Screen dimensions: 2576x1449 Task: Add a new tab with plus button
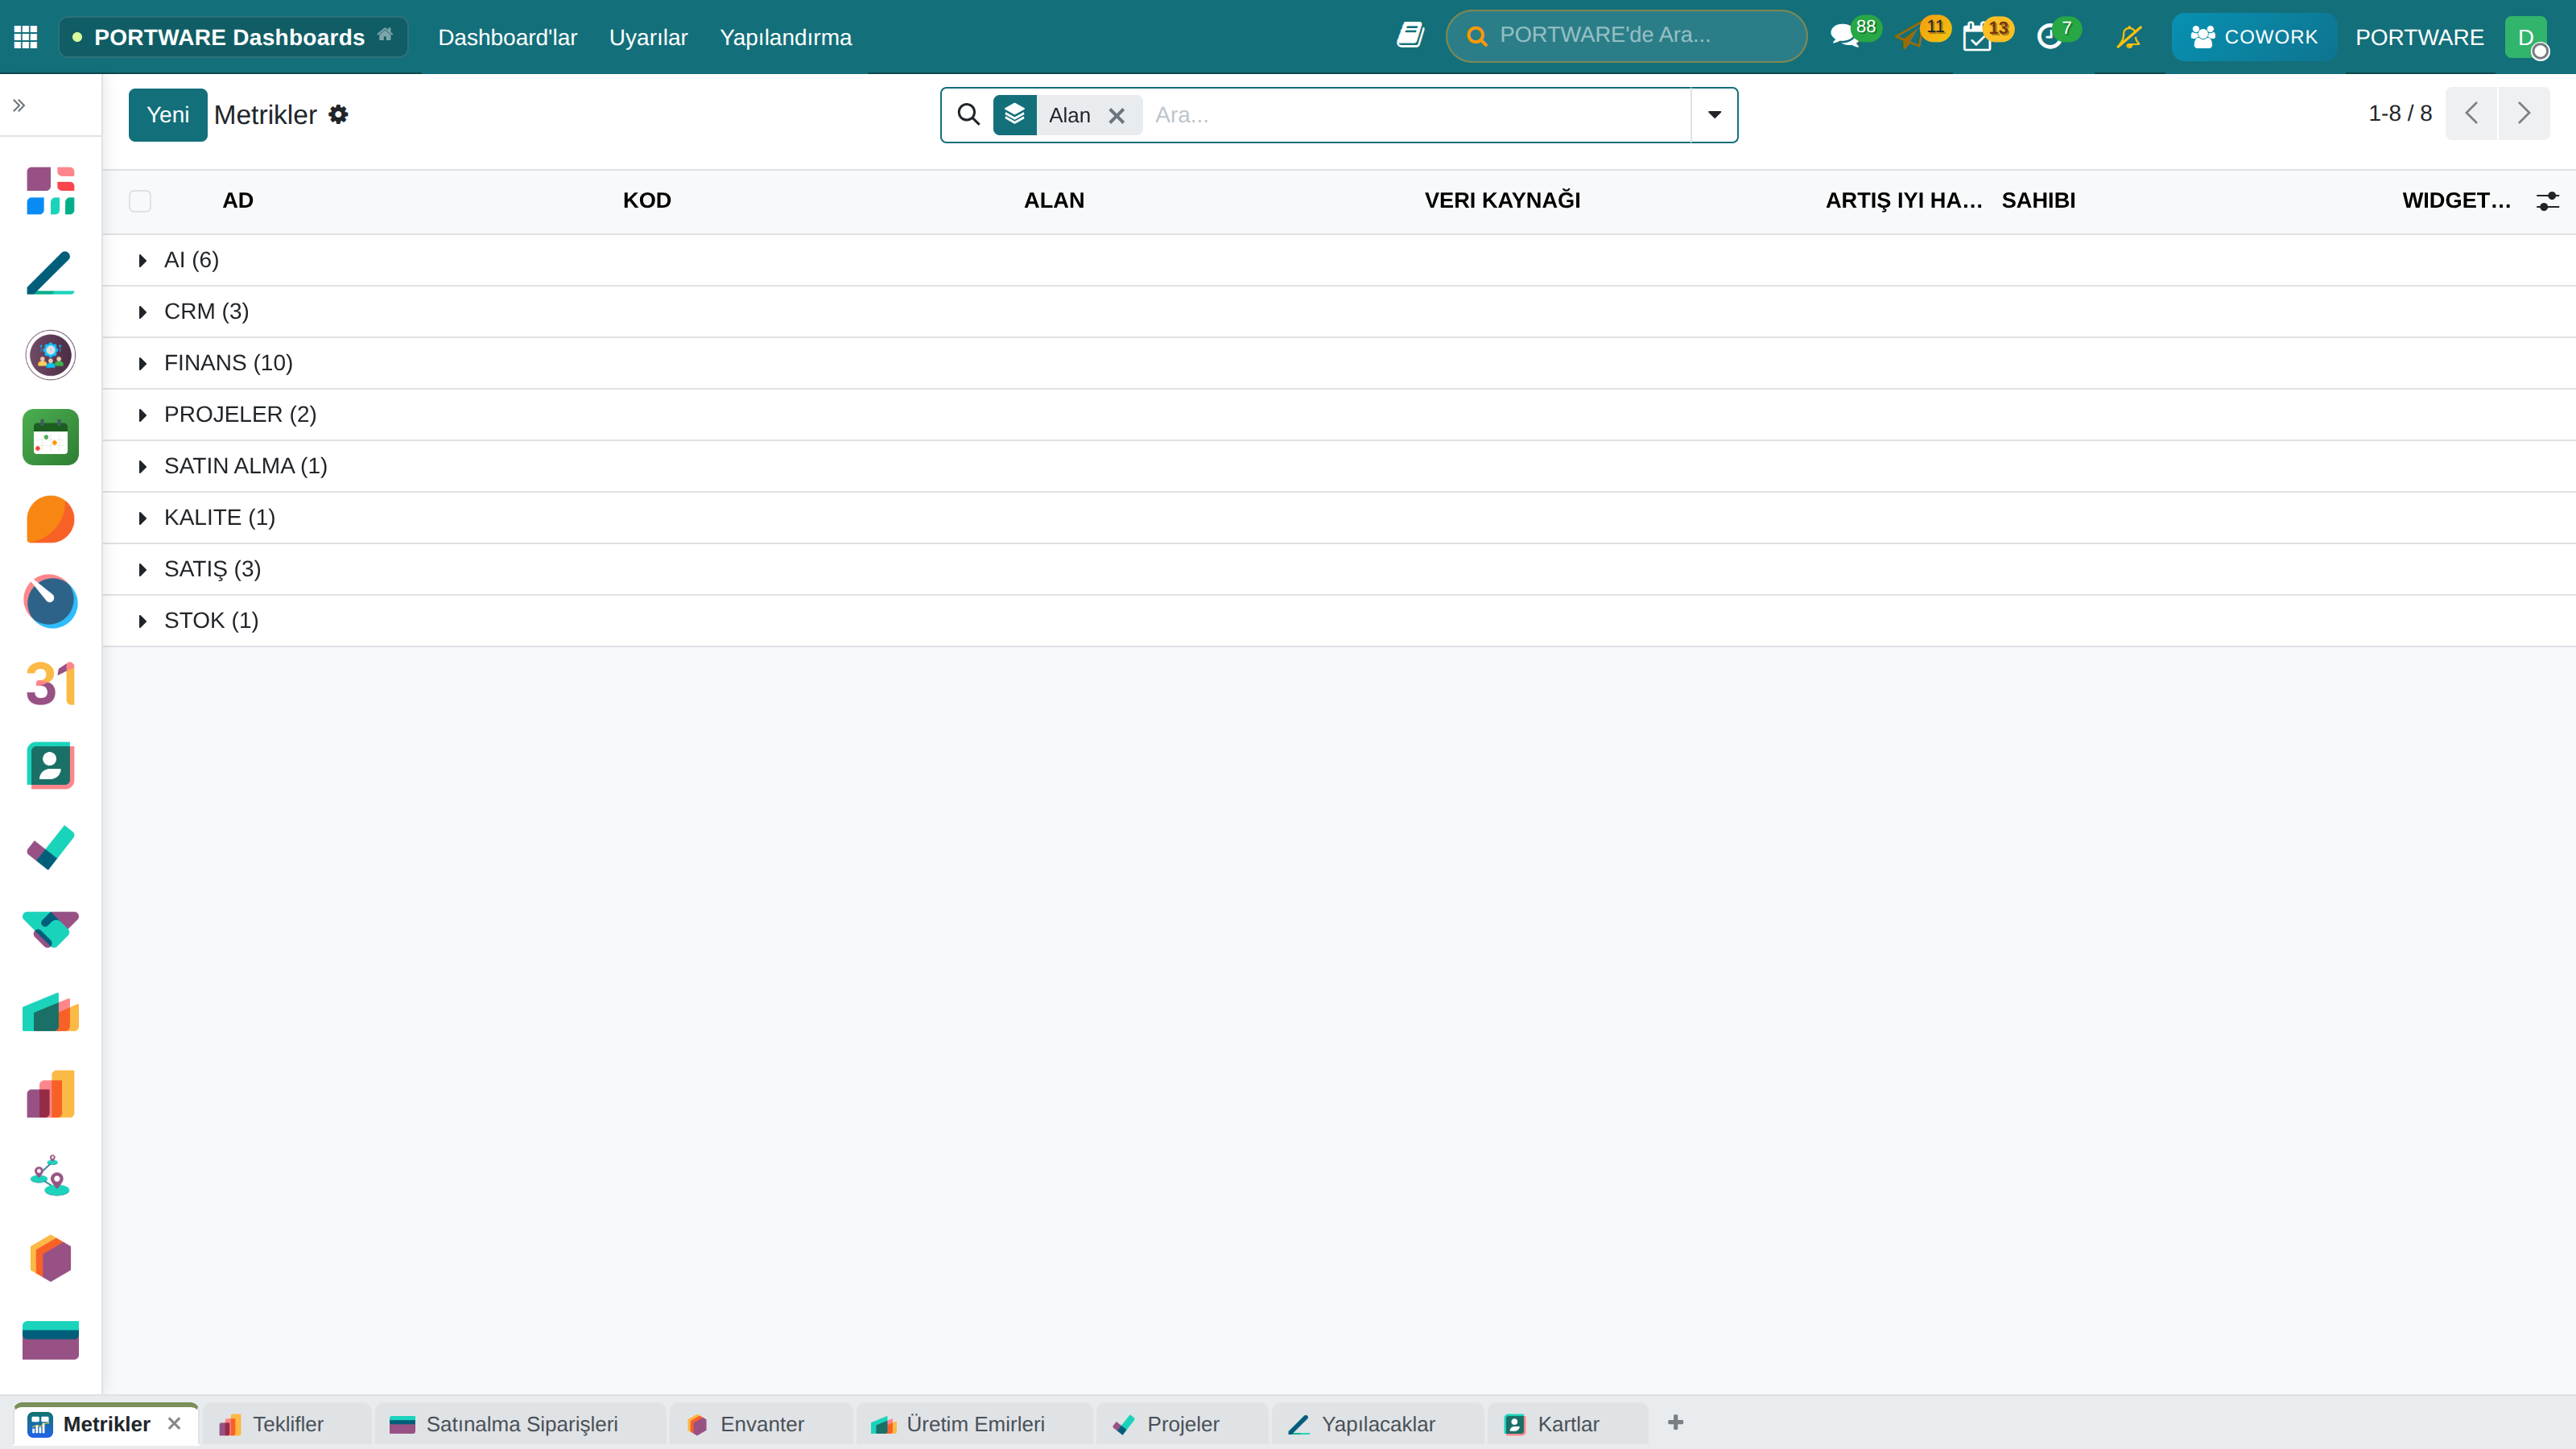[1676, 1422]
